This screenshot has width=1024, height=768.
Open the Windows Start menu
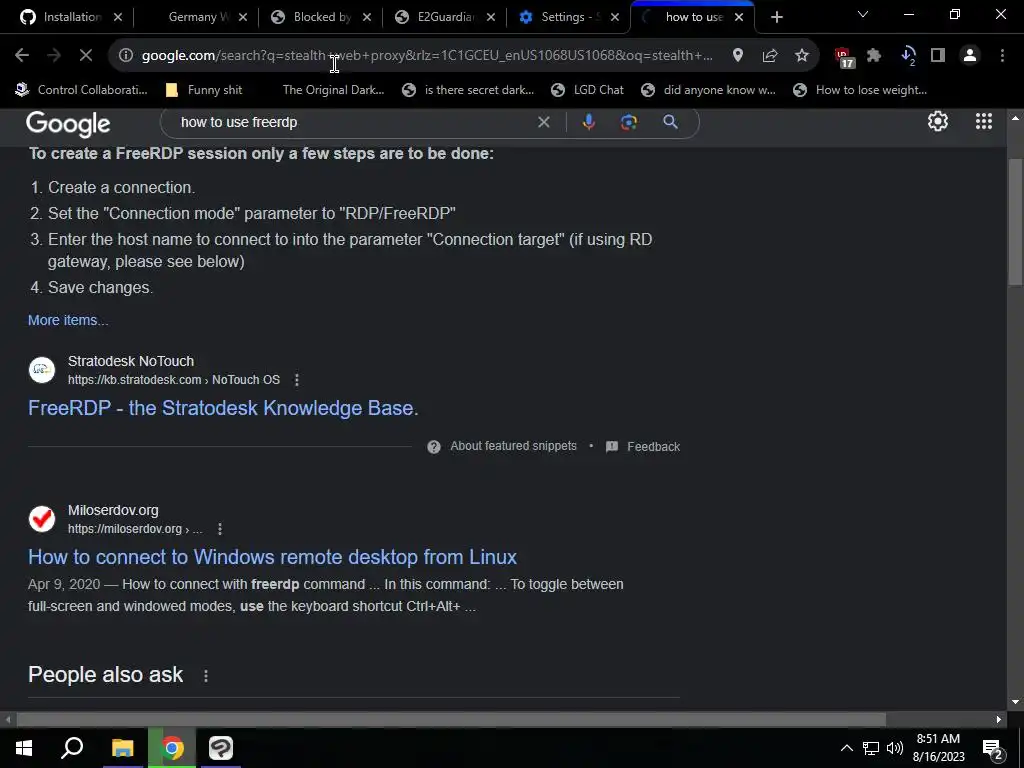tap(24, 748)
